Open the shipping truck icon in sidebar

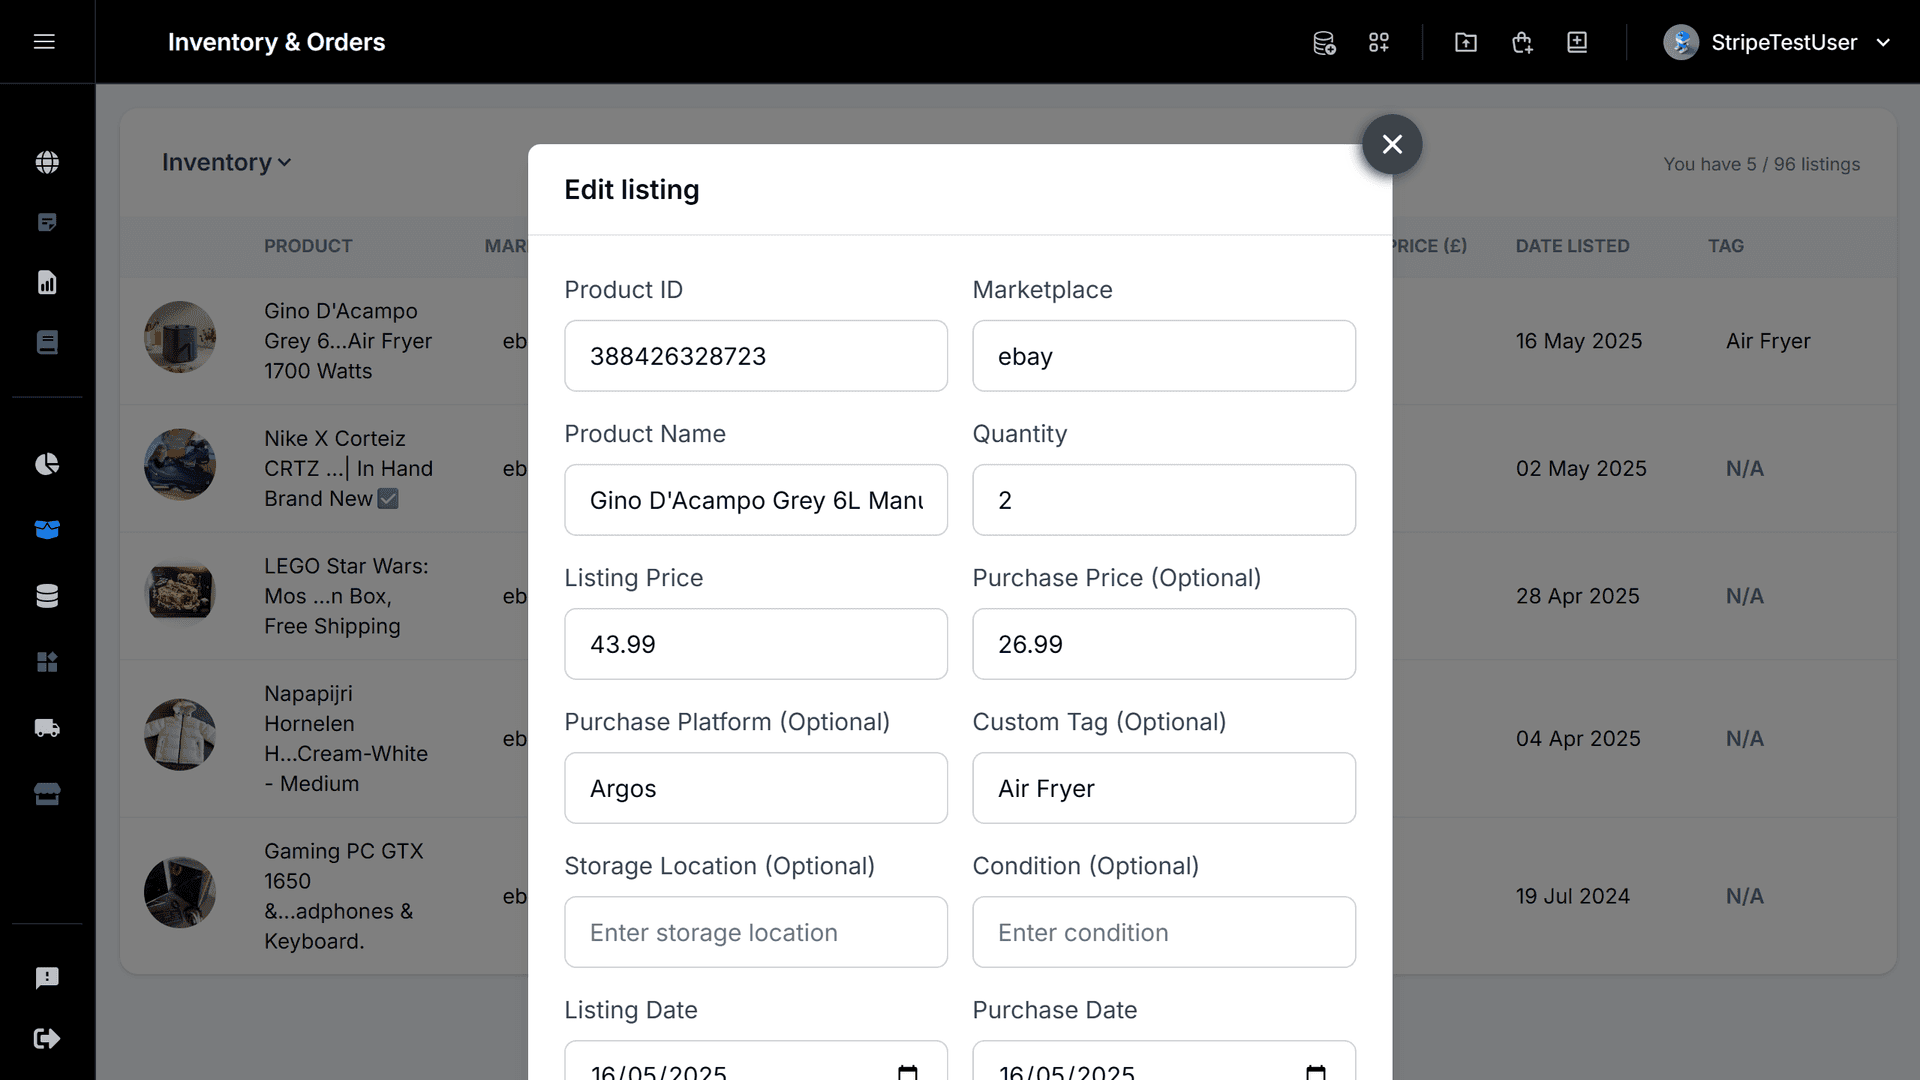point(47,728)
